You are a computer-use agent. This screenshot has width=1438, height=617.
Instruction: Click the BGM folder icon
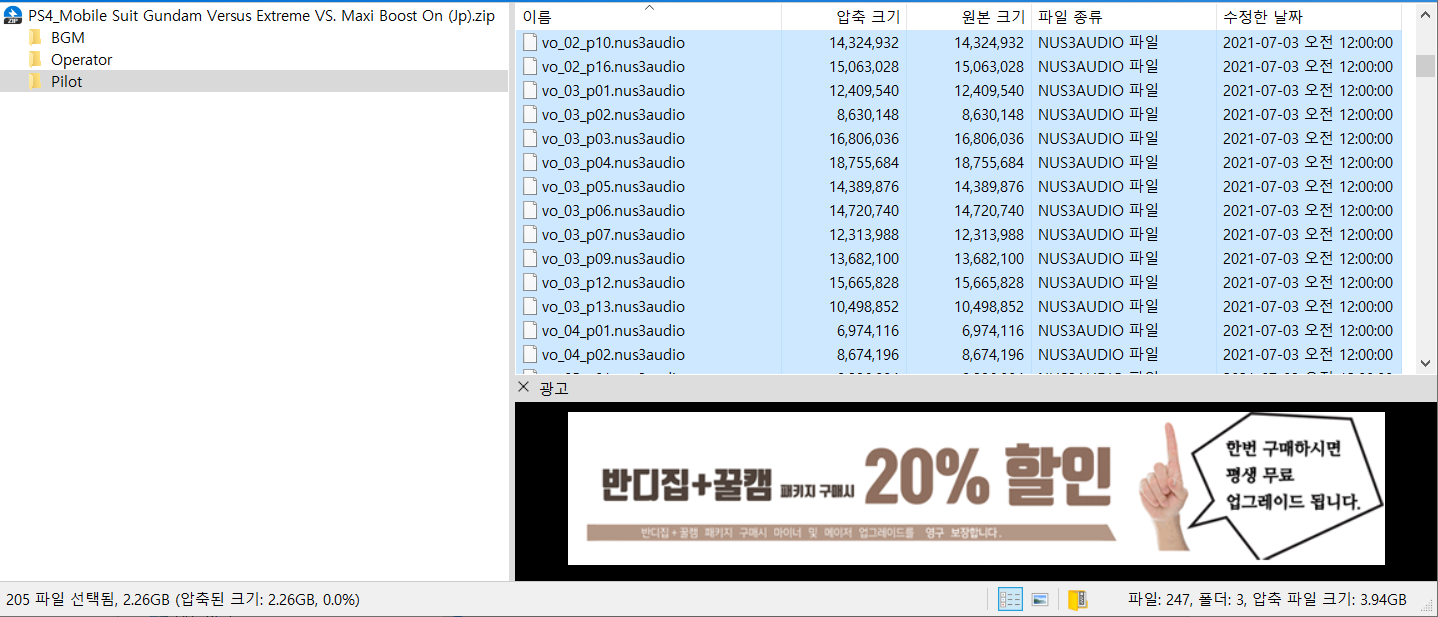(36, 38)
